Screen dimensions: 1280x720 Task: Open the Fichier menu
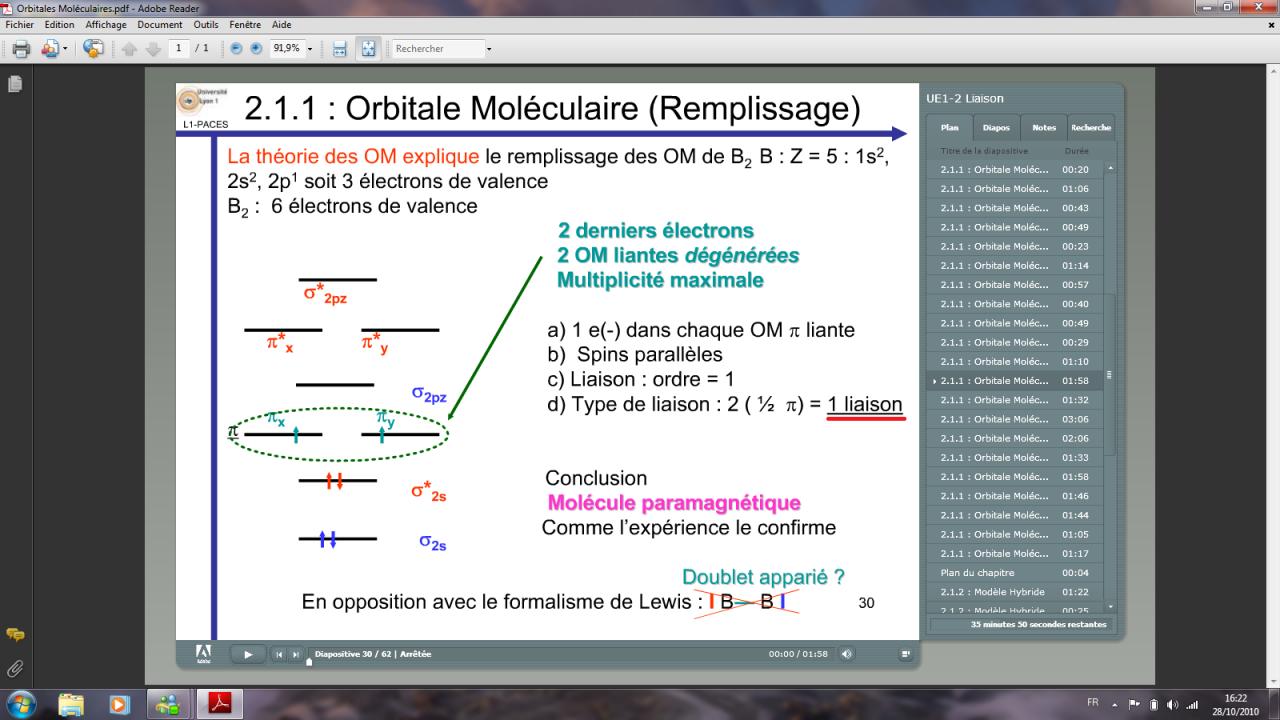pos(20,24)
